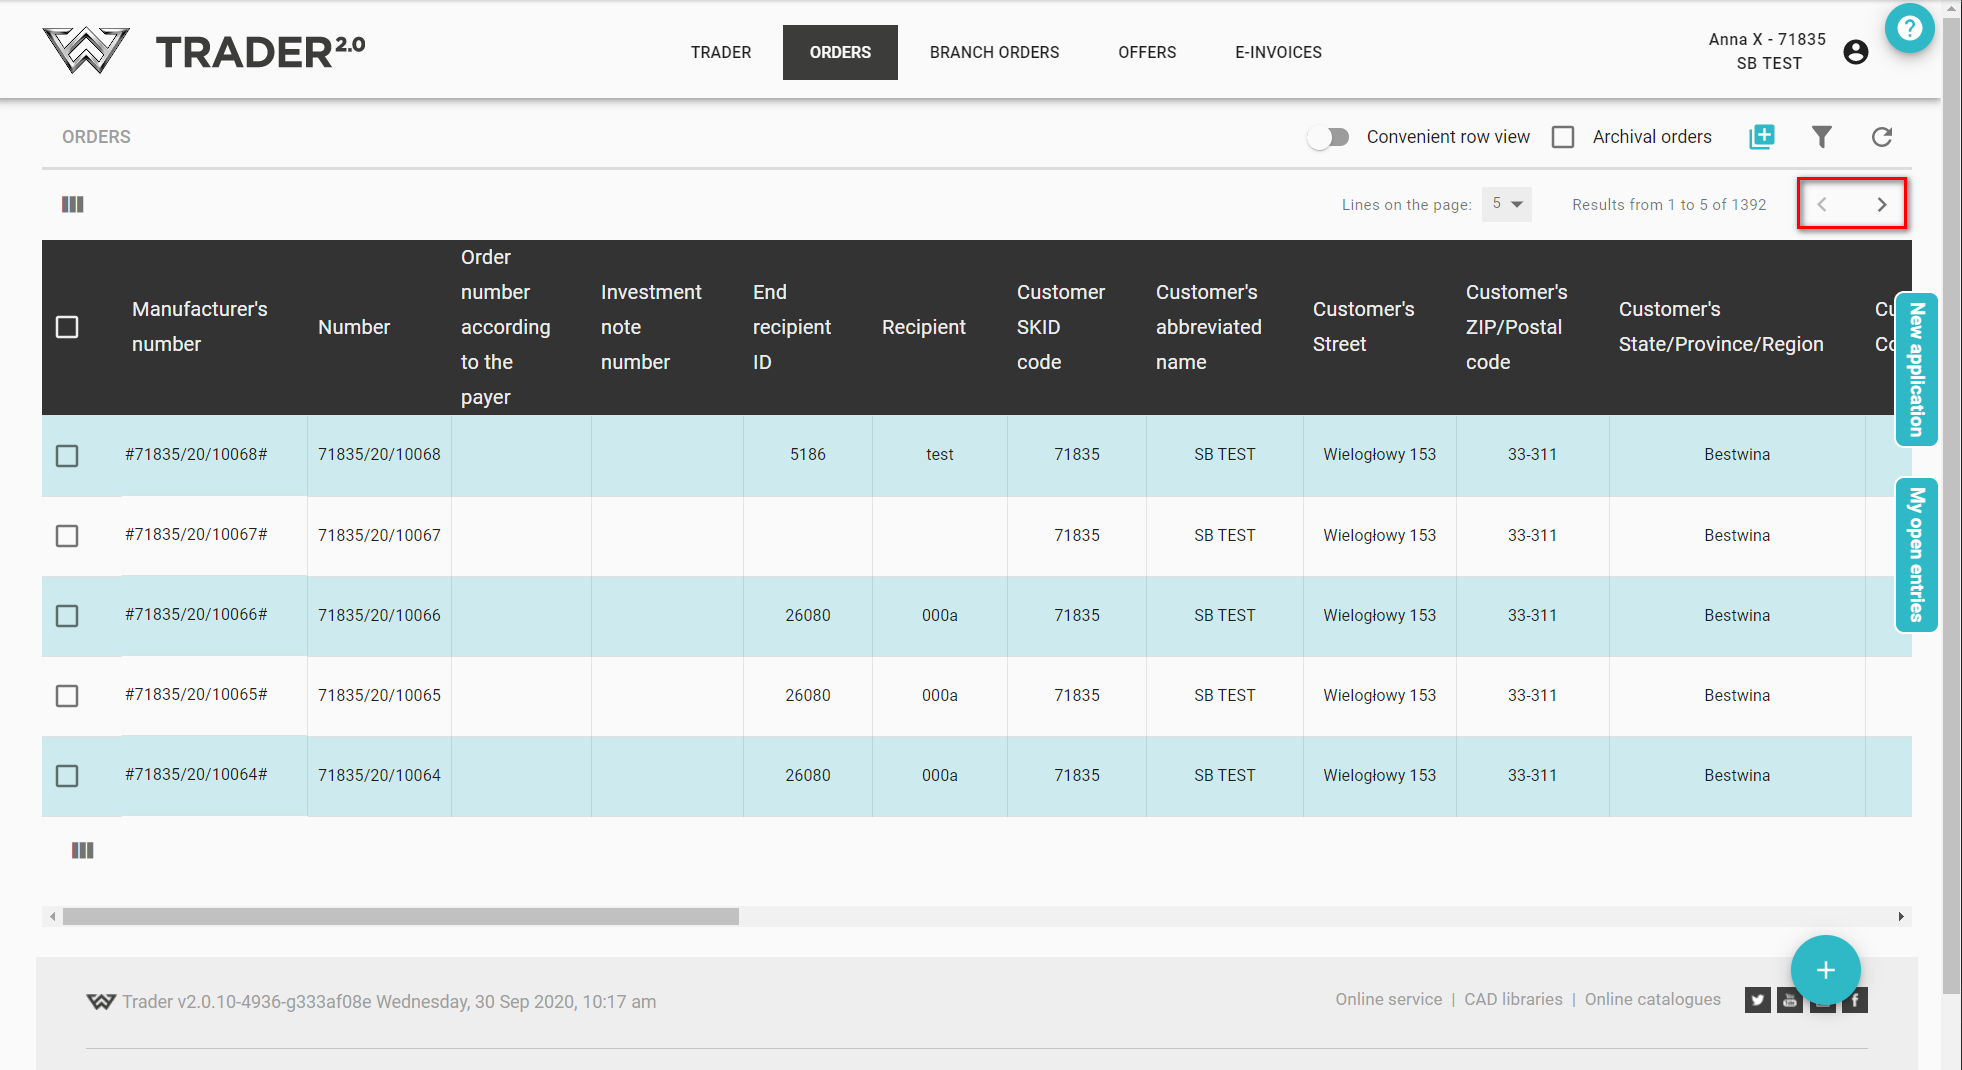Open the user account profile icon
This screenshot has width=1962, height=1070.
(1855, 52)
